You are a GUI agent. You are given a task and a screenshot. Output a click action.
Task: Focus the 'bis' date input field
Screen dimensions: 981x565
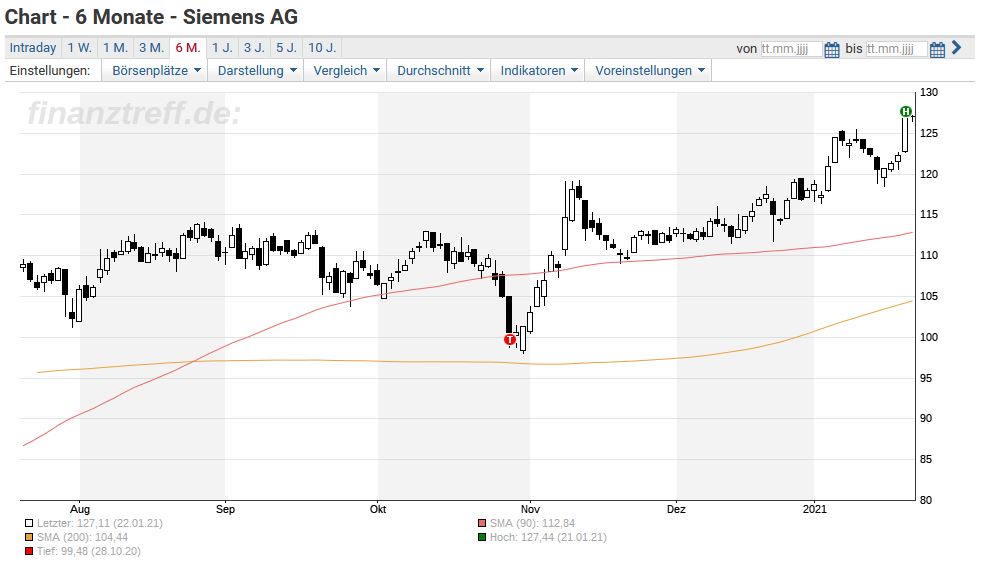(x=896, y=49)
